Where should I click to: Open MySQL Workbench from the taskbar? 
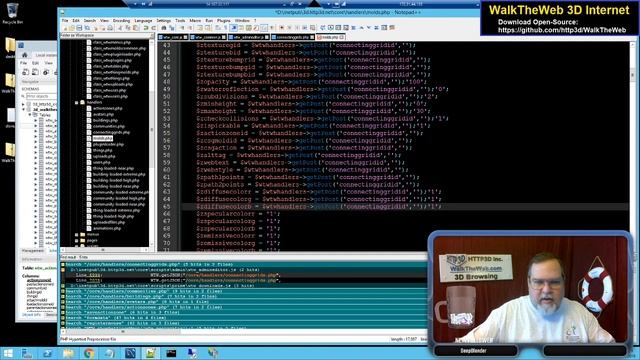tap(130, 353)
